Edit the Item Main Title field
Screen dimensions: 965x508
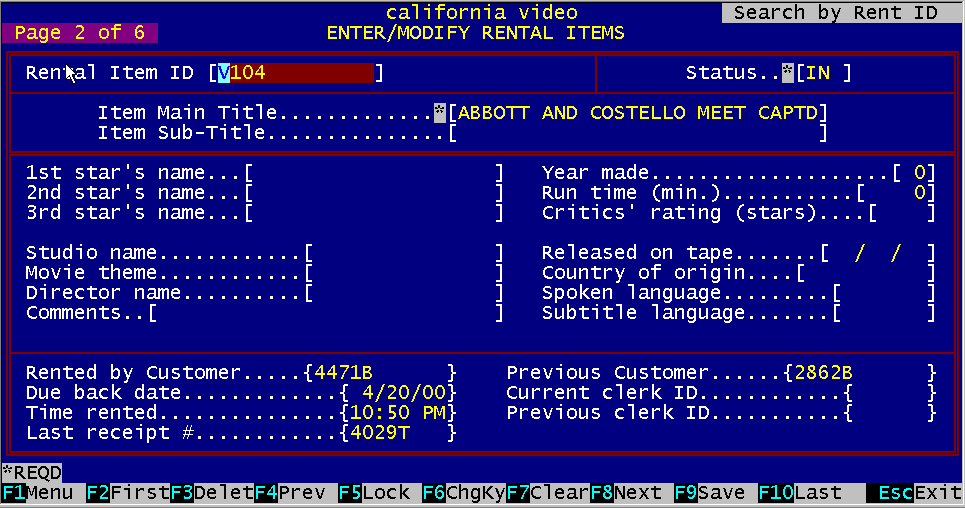(x=638, y=113)
